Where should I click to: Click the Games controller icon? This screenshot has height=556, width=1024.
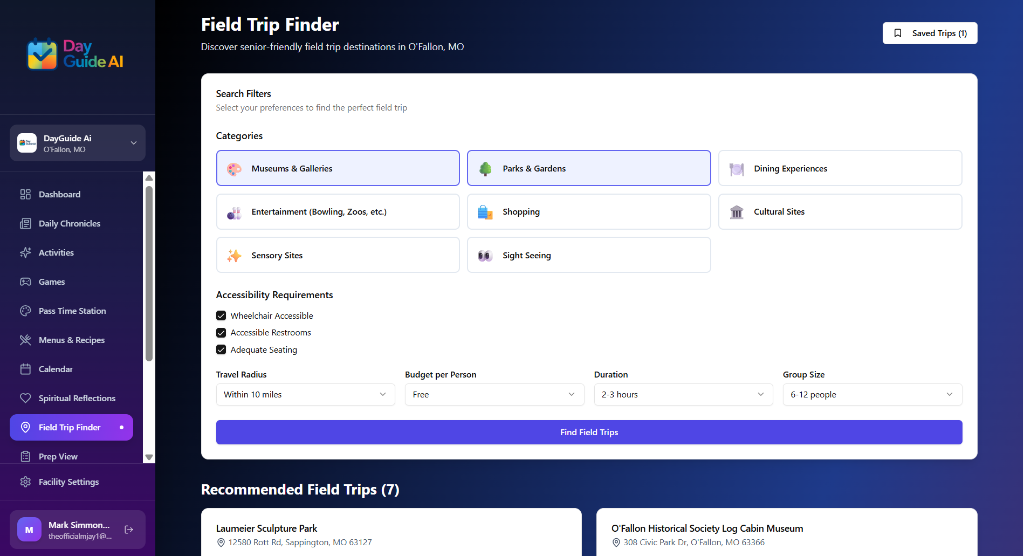(x=25, y=282)
